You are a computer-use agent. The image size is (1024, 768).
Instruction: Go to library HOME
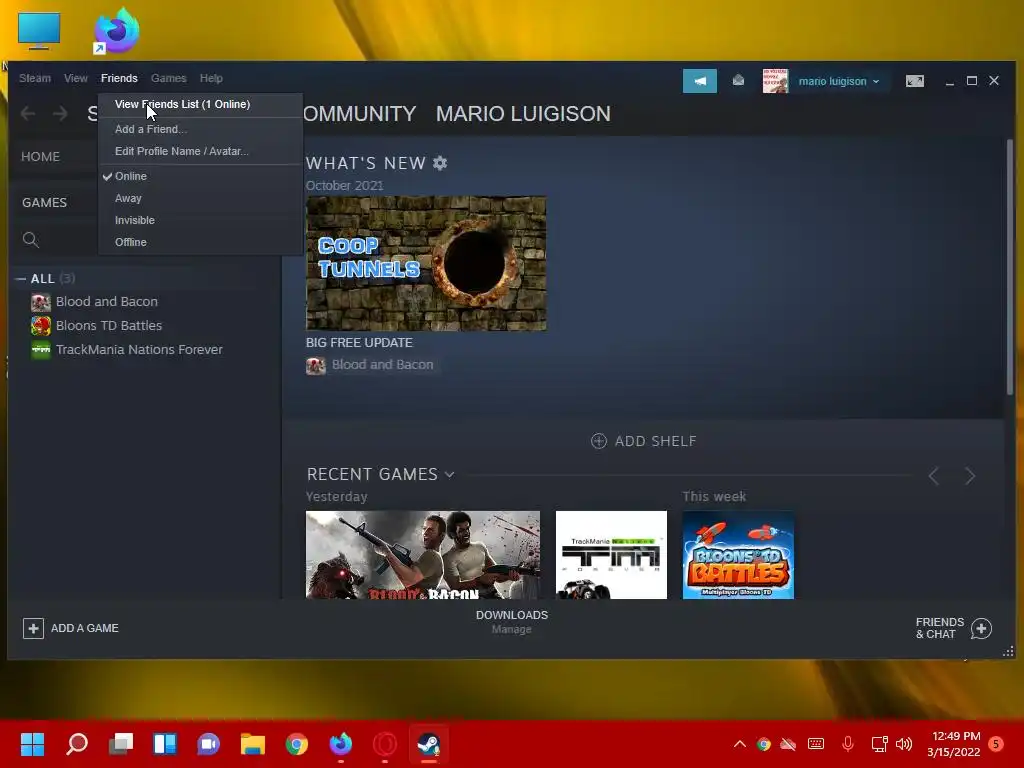40,157
